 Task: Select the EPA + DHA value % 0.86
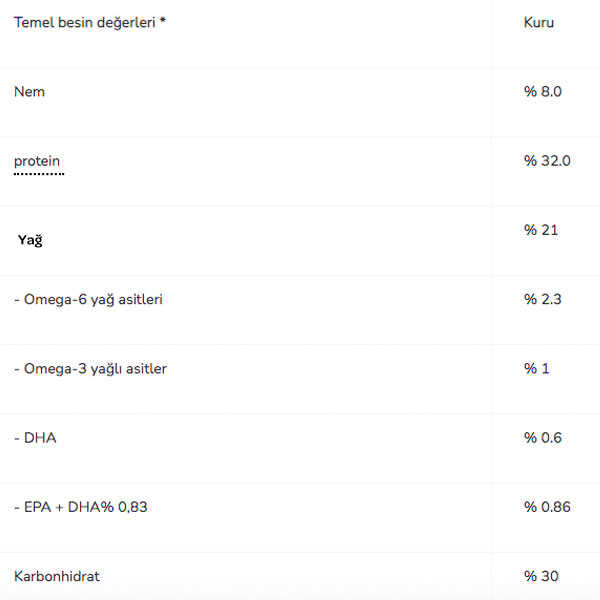(547, 507)
